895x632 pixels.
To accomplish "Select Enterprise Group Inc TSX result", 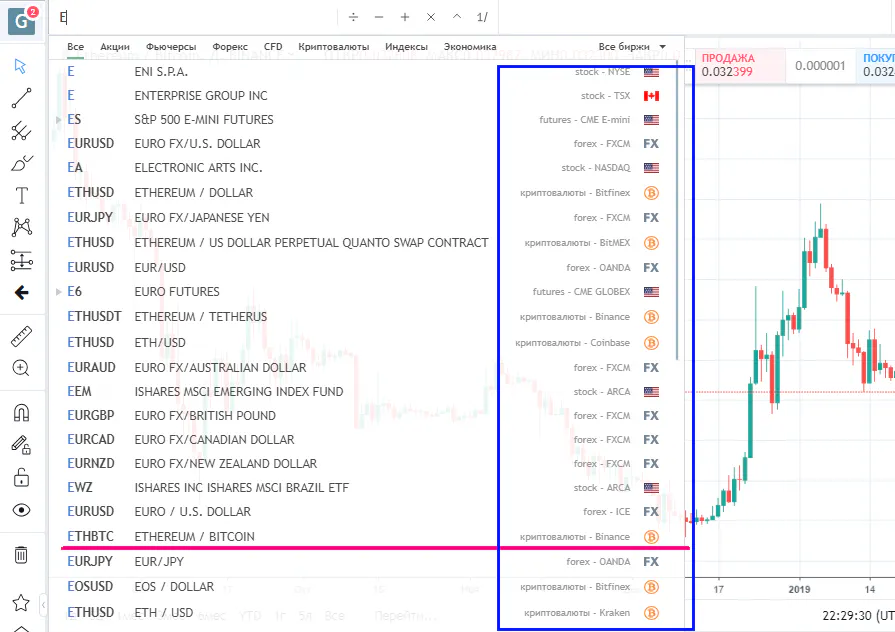I will point(366,96).
